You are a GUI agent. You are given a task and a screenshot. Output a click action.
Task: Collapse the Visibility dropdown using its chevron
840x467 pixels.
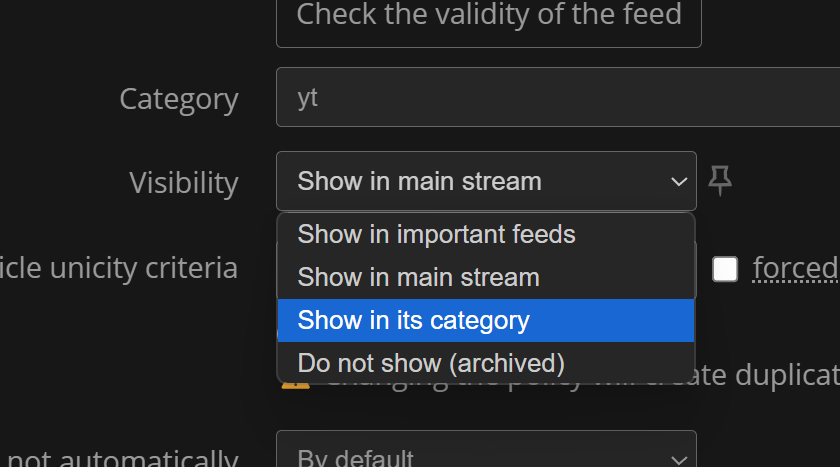[x=679, y=182]
